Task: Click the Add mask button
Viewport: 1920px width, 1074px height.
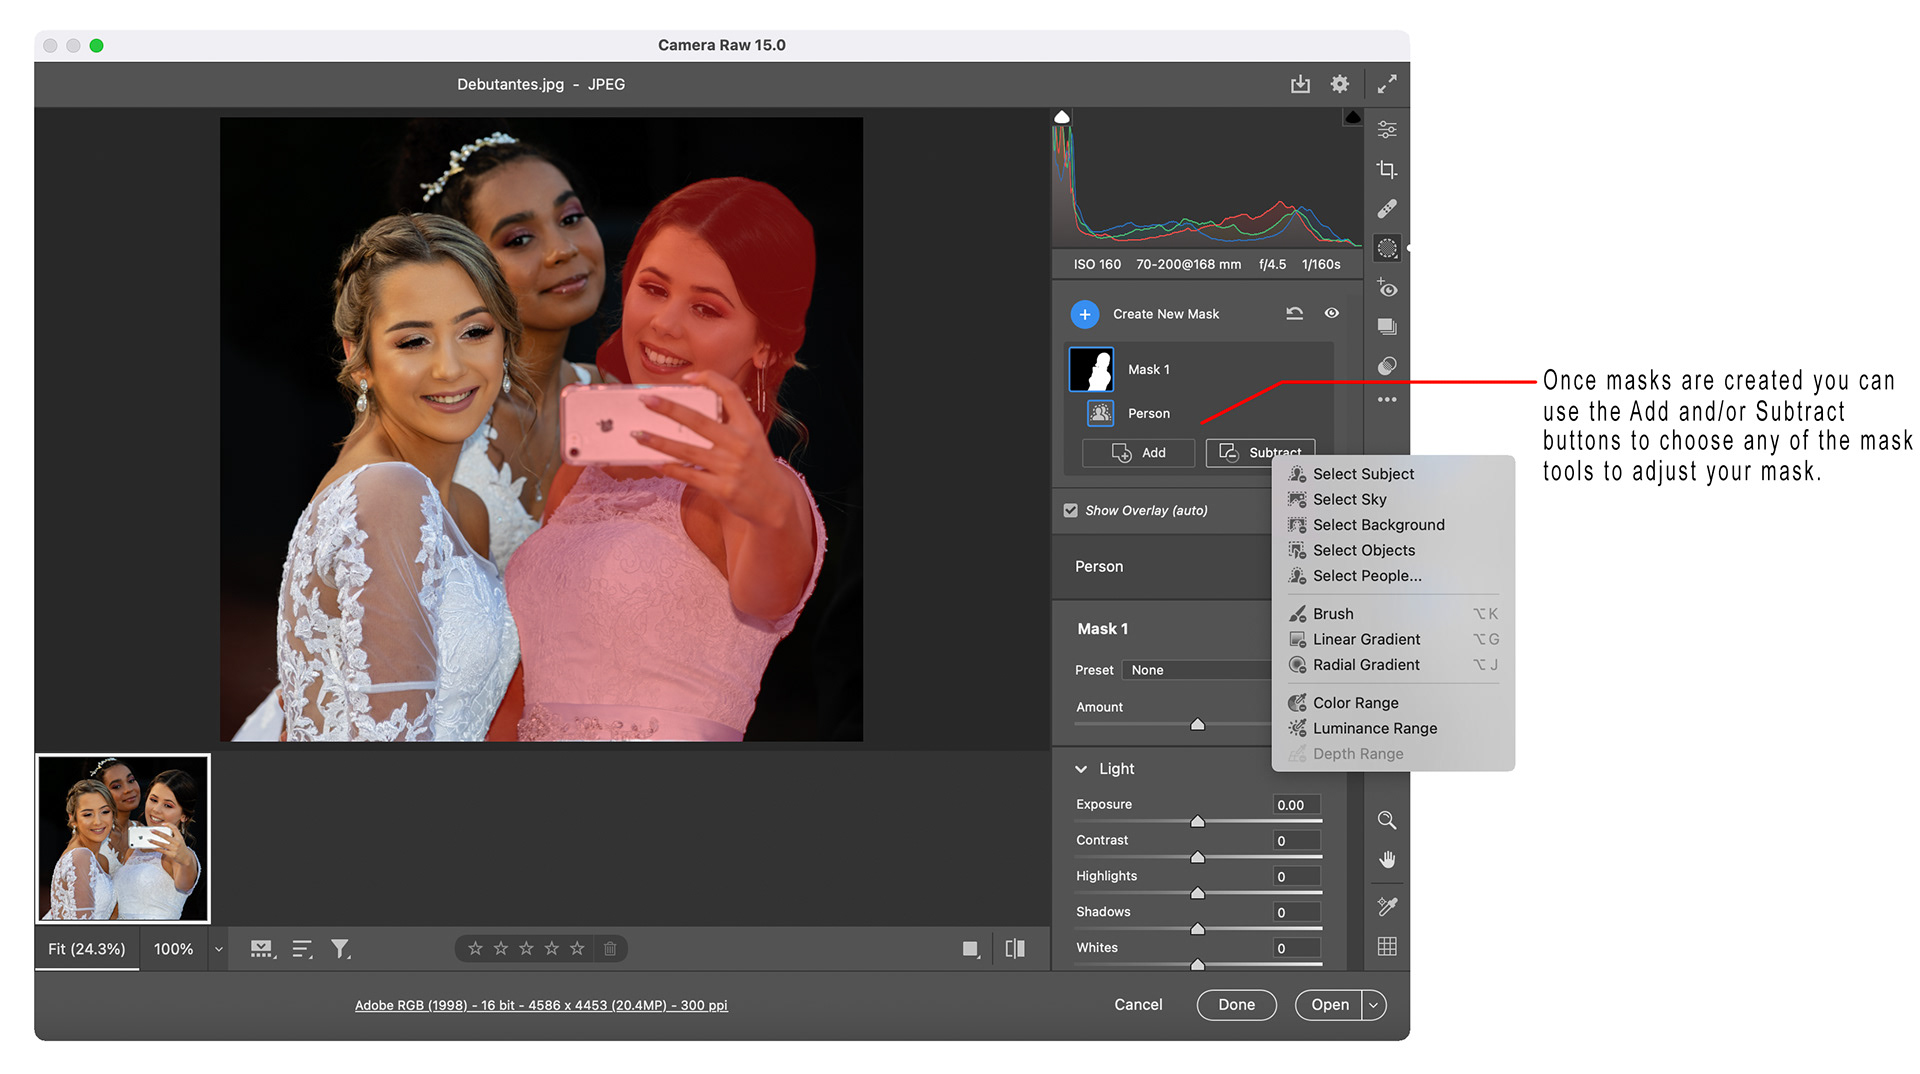Action: pos(1139,453)
